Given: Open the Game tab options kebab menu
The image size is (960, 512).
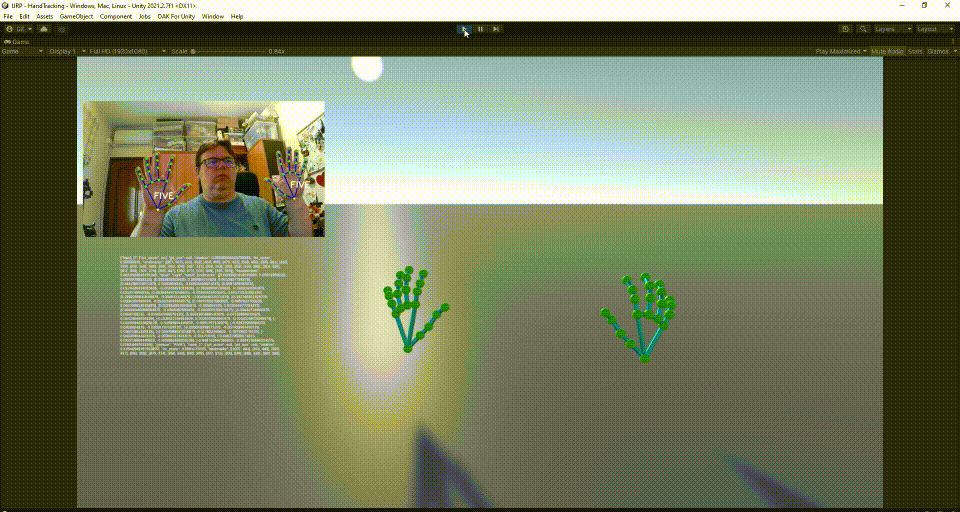Looking at the screenshot, I should click(953, 42).
